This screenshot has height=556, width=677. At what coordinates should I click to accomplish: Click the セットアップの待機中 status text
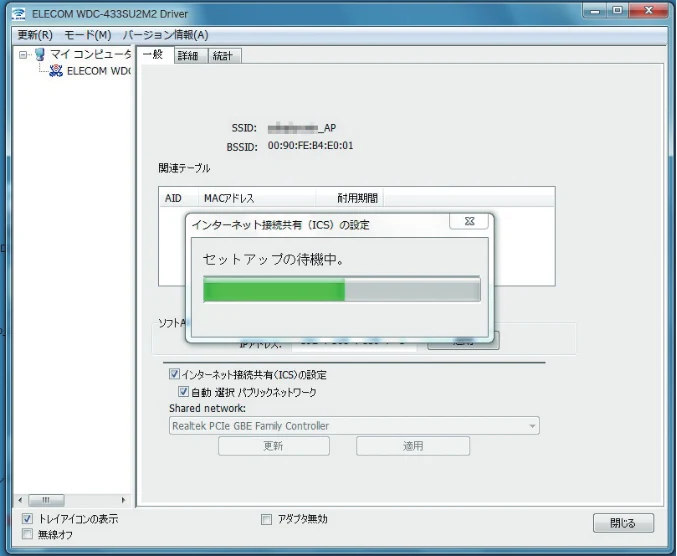[x=273, y=259]
